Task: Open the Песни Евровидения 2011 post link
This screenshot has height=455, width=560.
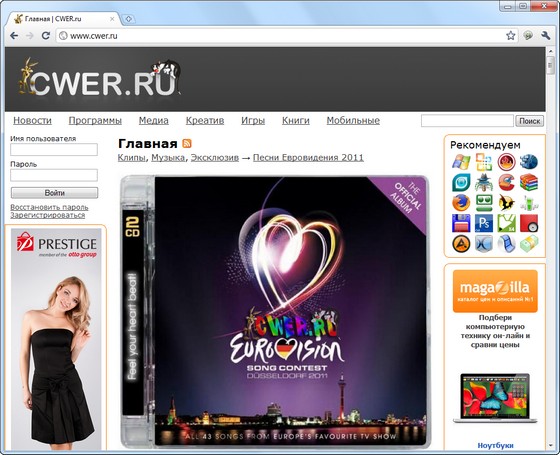Action: 308,158
